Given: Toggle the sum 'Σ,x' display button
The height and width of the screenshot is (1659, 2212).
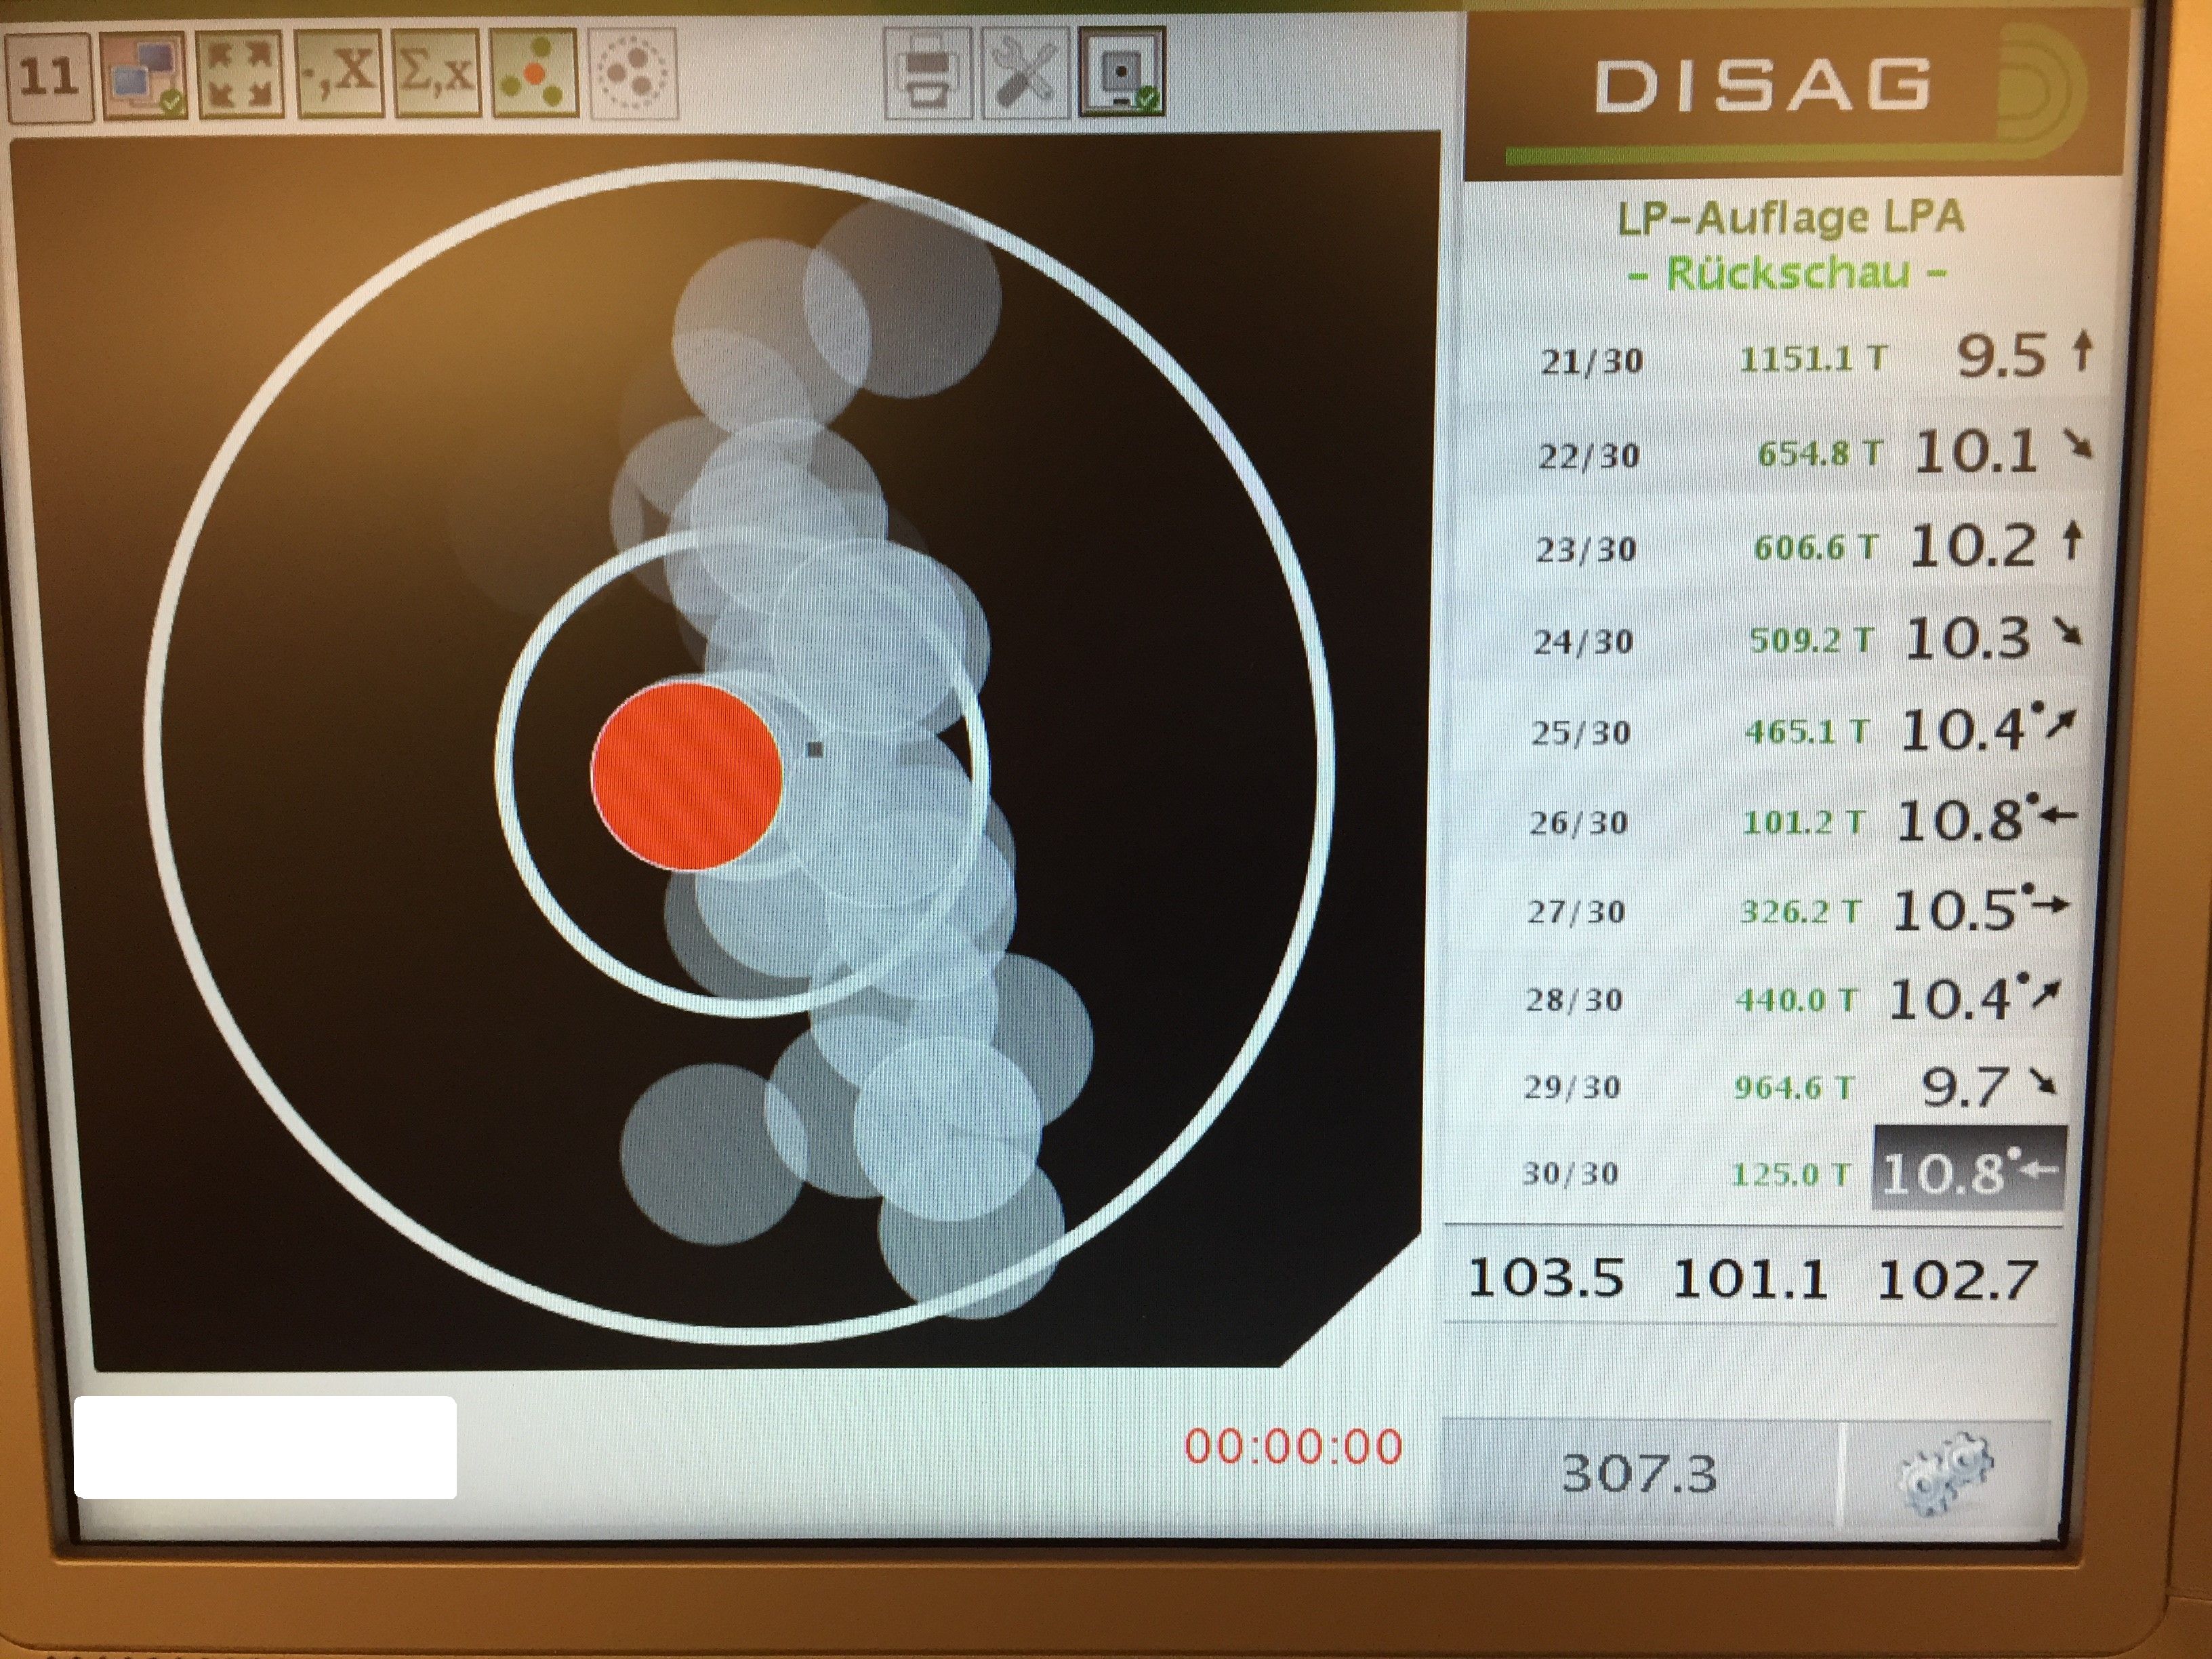Looking at the screenshot, I should pyautogui.click(x=436, y=73).
